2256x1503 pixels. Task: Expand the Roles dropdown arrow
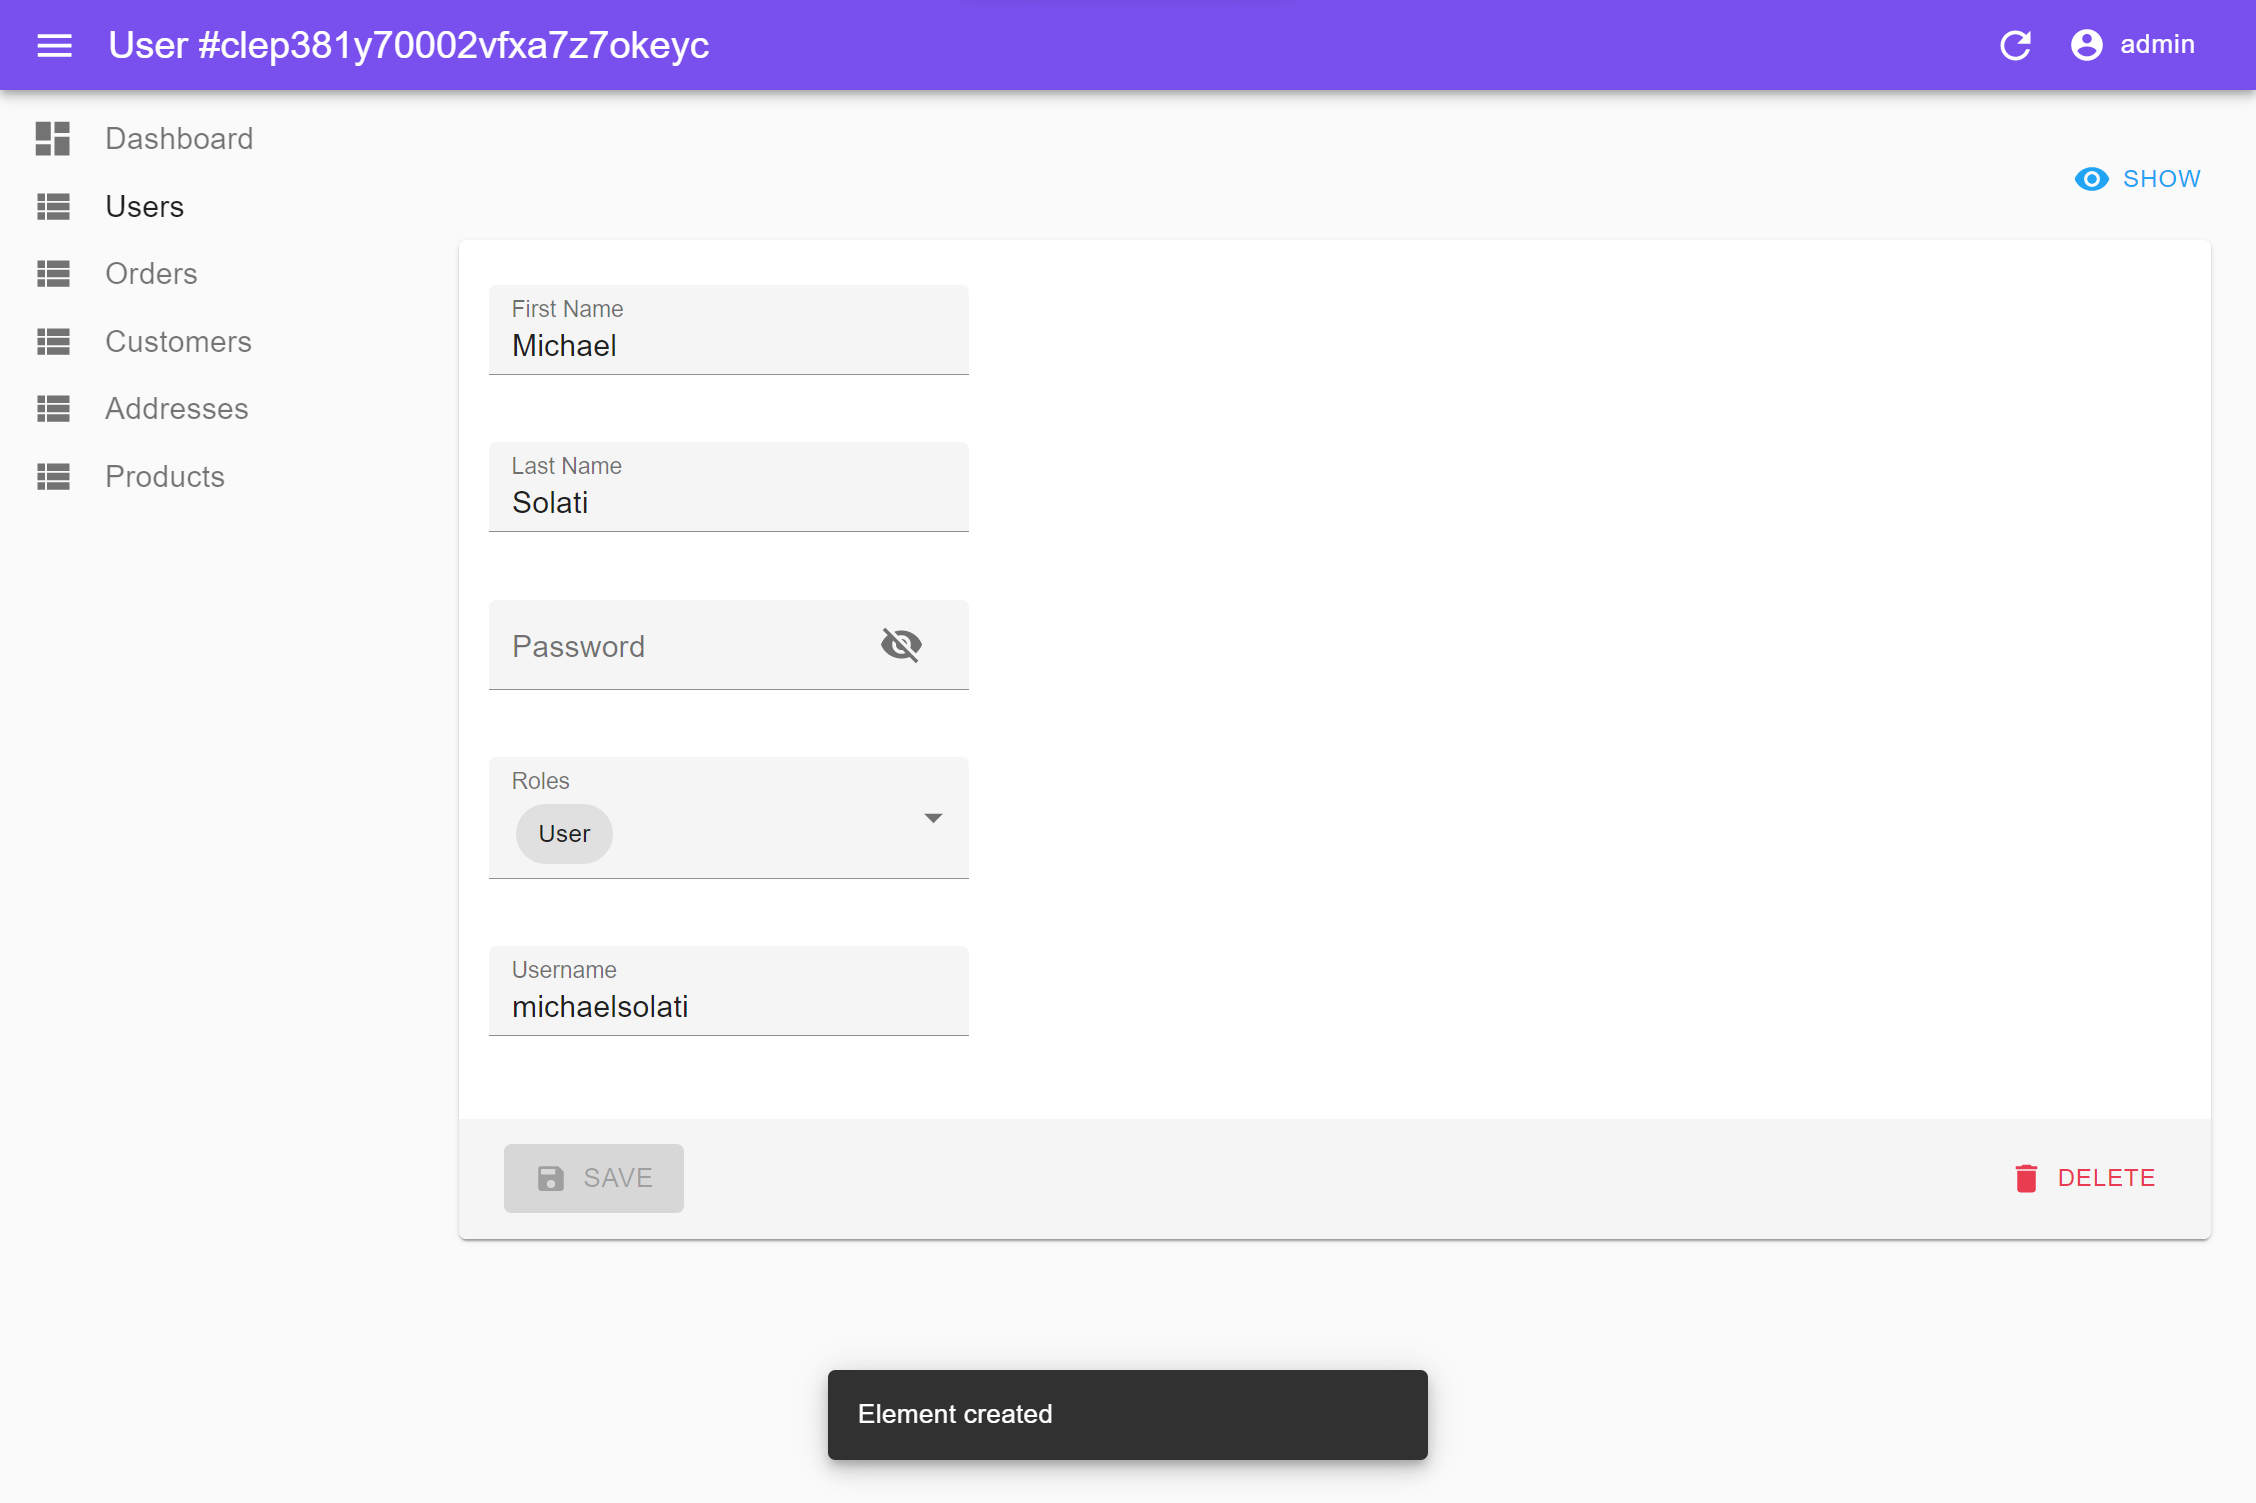point(933,818)
